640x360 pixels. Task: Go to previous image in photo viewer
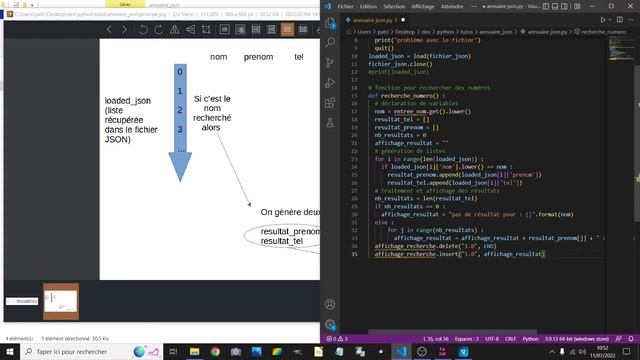pyautogui.click(x=109, y=29)
